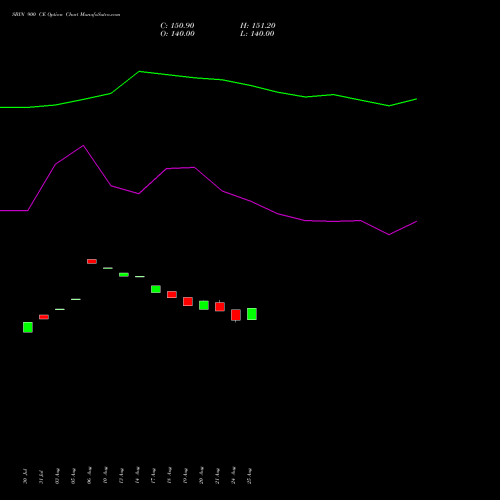Select the last green candle for 25 Aug

(252, 314)
